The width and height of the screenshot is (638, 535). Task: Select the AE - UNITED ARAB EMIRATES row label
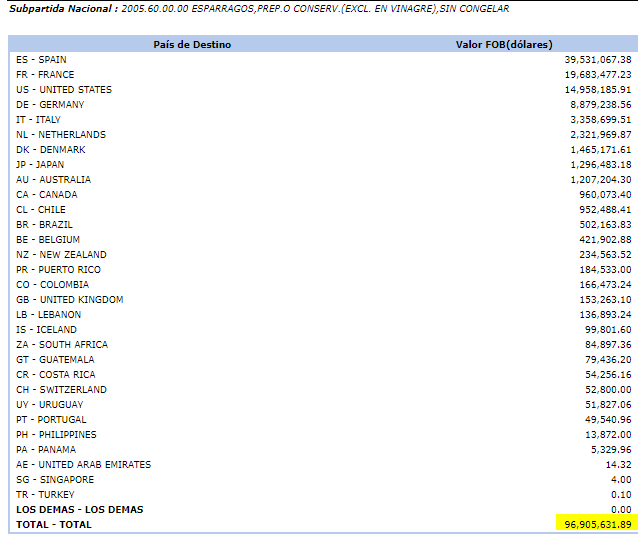83,465
